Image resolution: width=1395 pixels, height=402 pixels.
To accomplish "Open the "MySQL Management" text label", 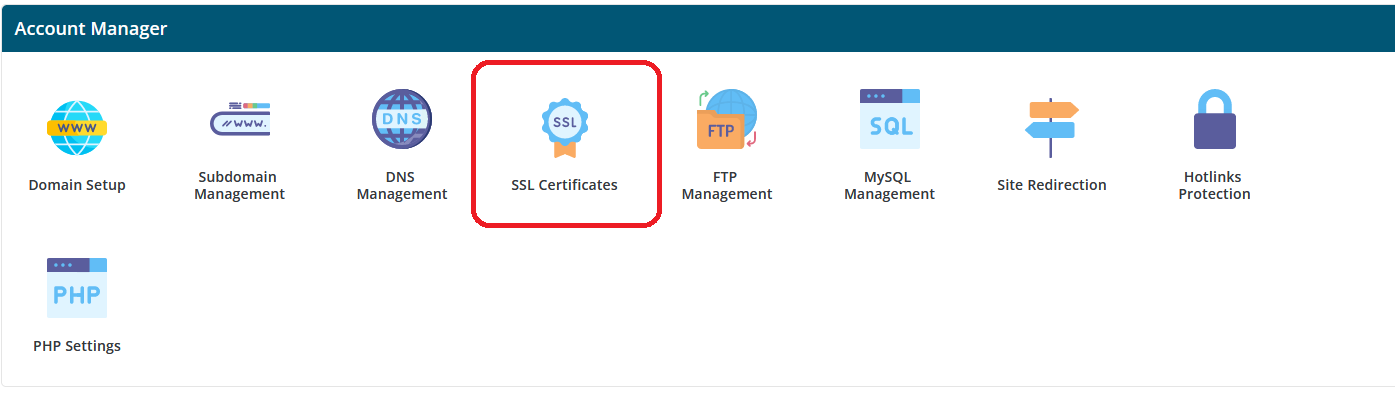I will [889, 186].
